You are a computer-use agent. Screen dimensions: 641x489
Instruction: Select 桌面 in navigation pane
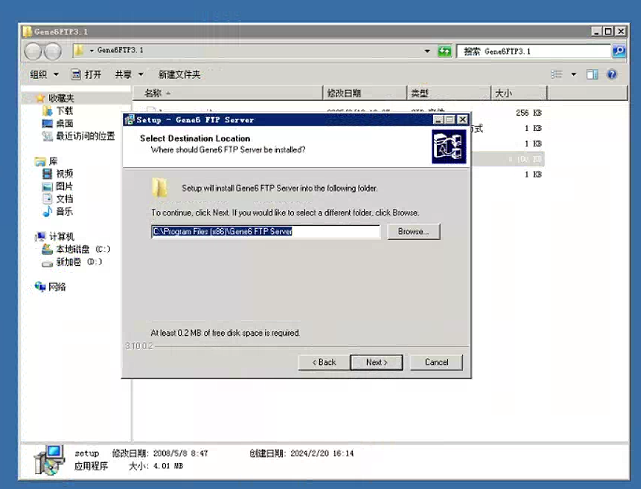63,123
